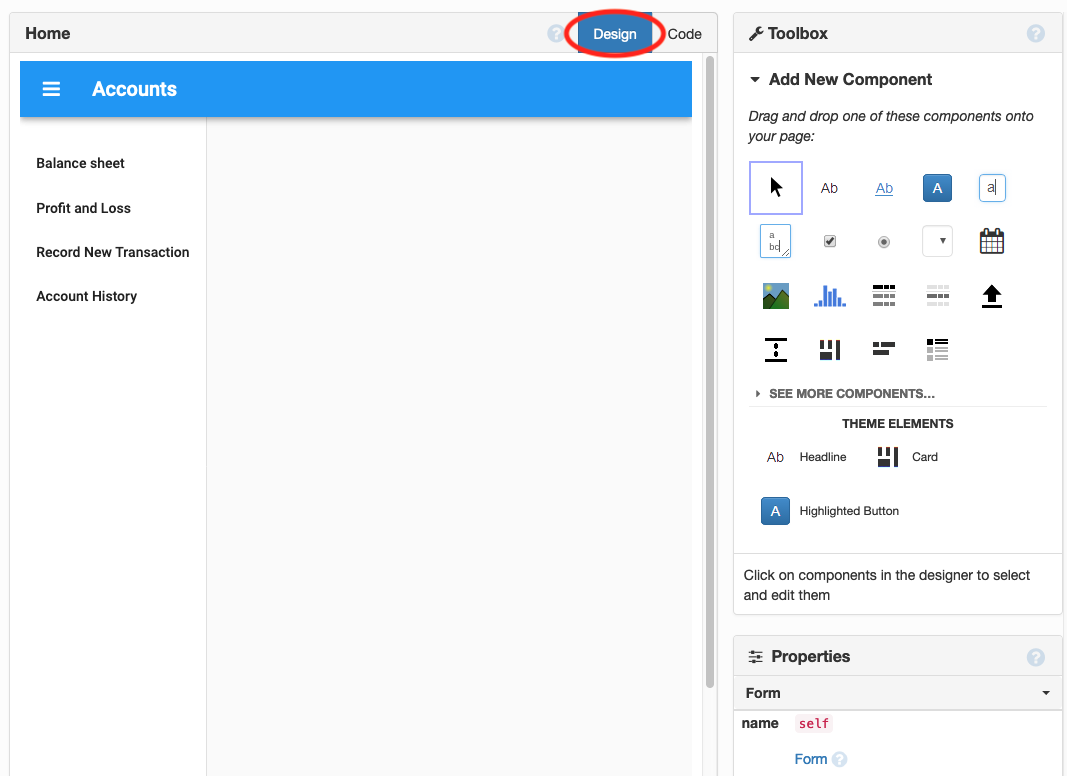Select the CheckBox component from the Toolbox
The width and height of the screenshot is (1067, 776).
[x=830, y=240]
